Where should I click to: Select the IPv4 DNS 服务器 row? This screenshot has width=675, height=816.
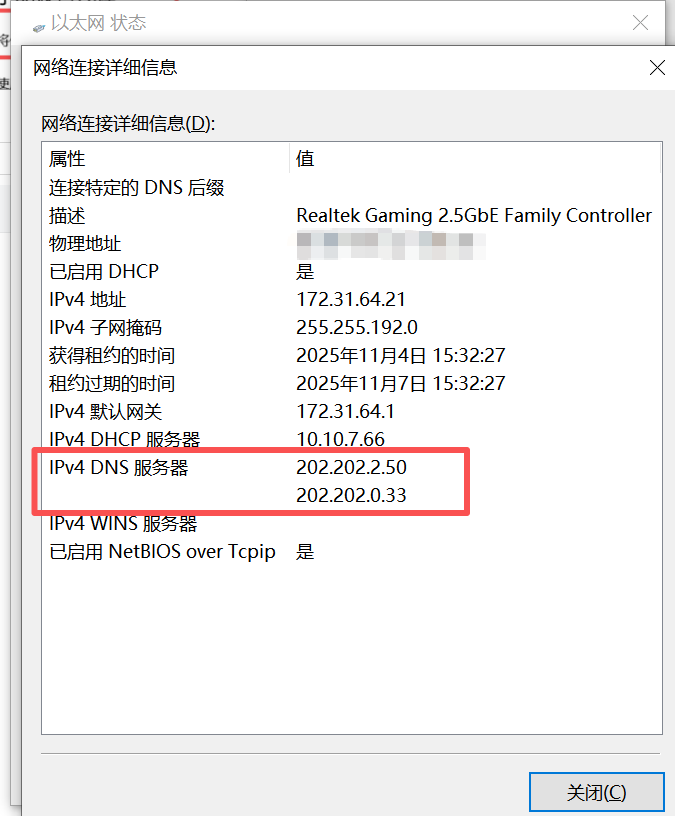(x=119, y=467)
